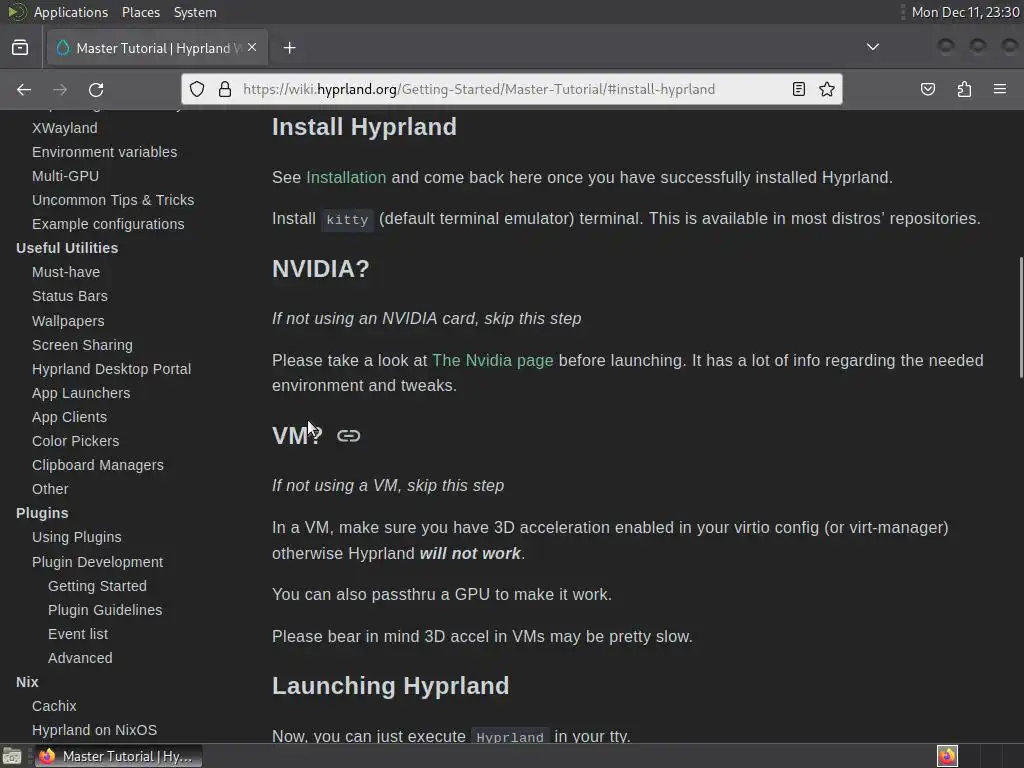Open Other utilities sidebar page

[50, 489]
